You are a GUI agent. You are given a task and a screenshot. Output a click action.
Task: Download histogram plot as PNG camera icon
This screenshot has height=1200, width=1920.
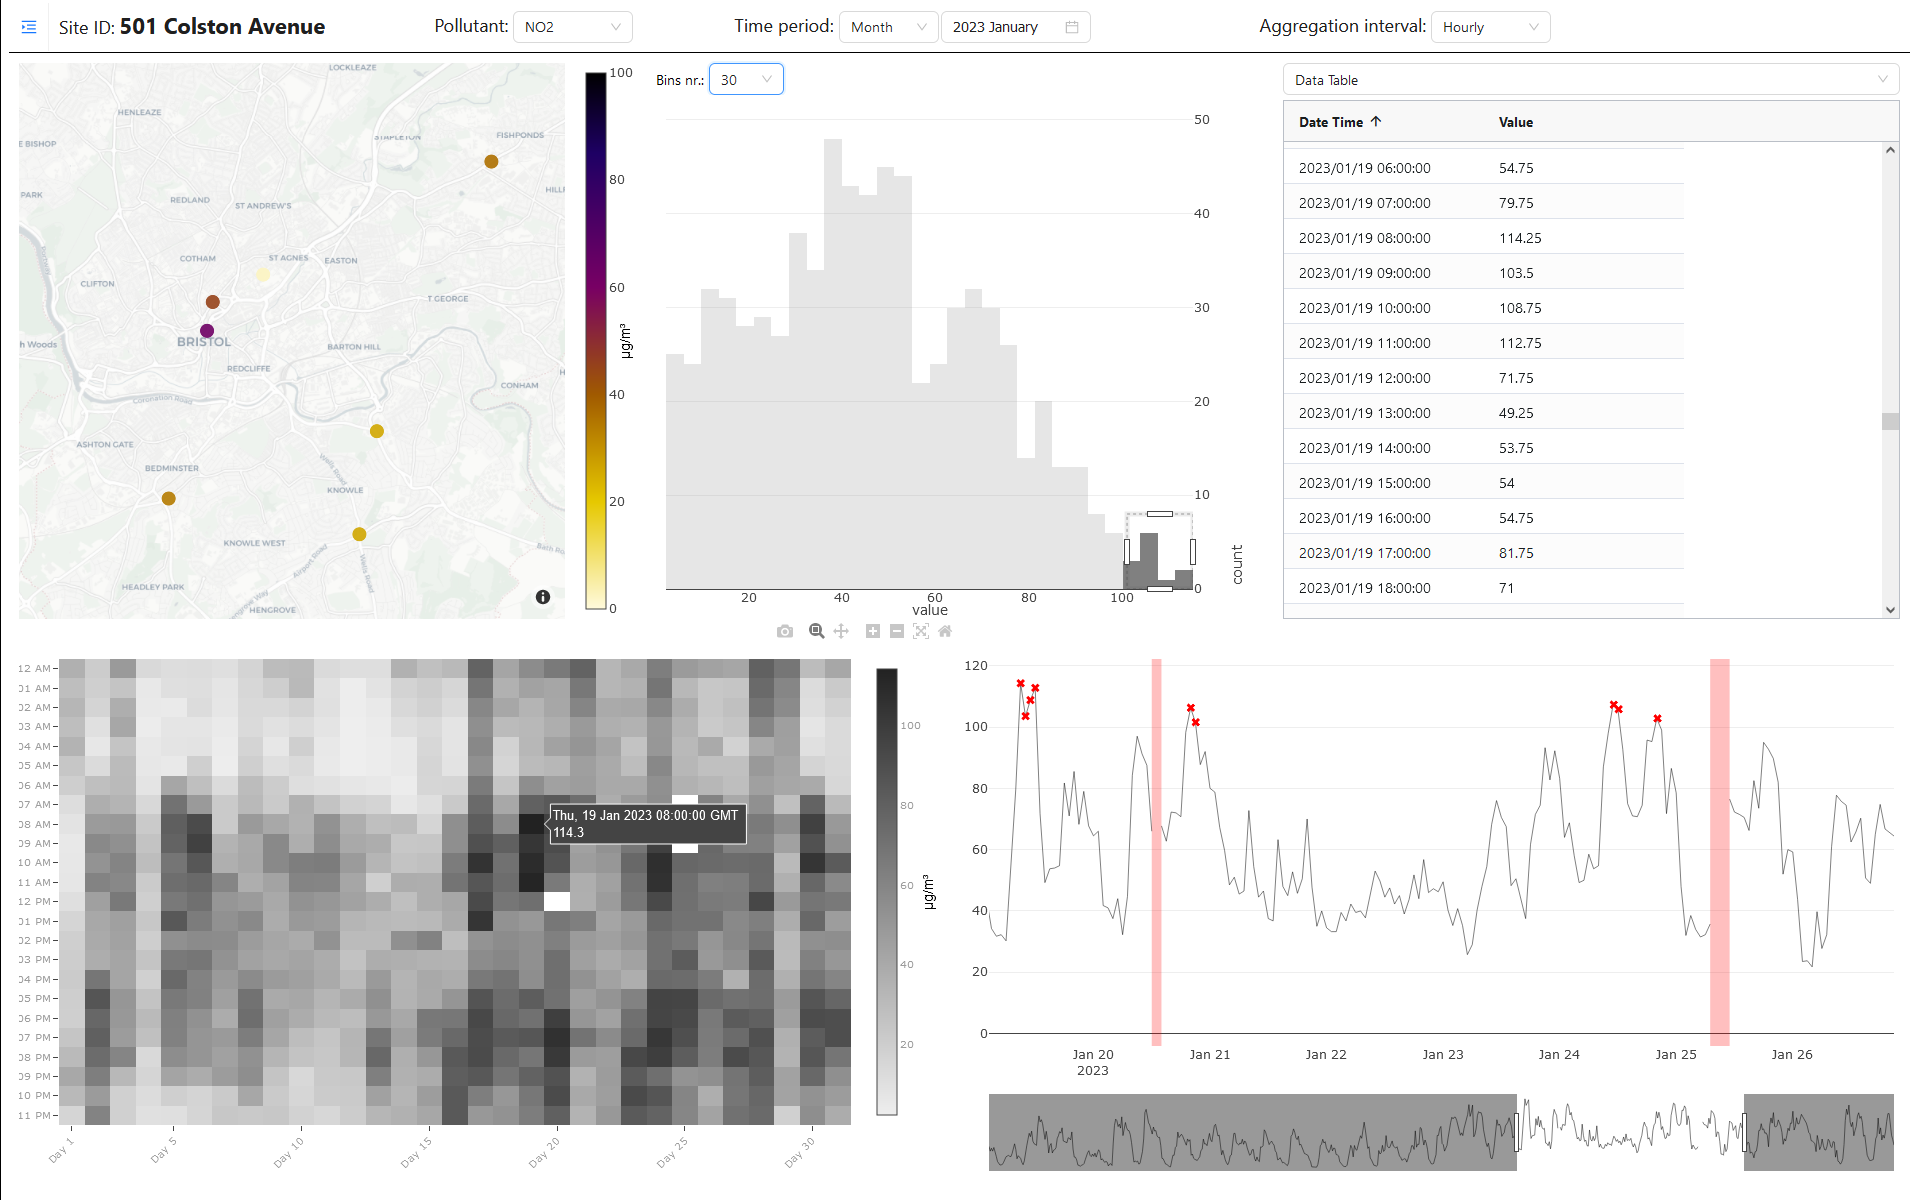click(785, 631)
